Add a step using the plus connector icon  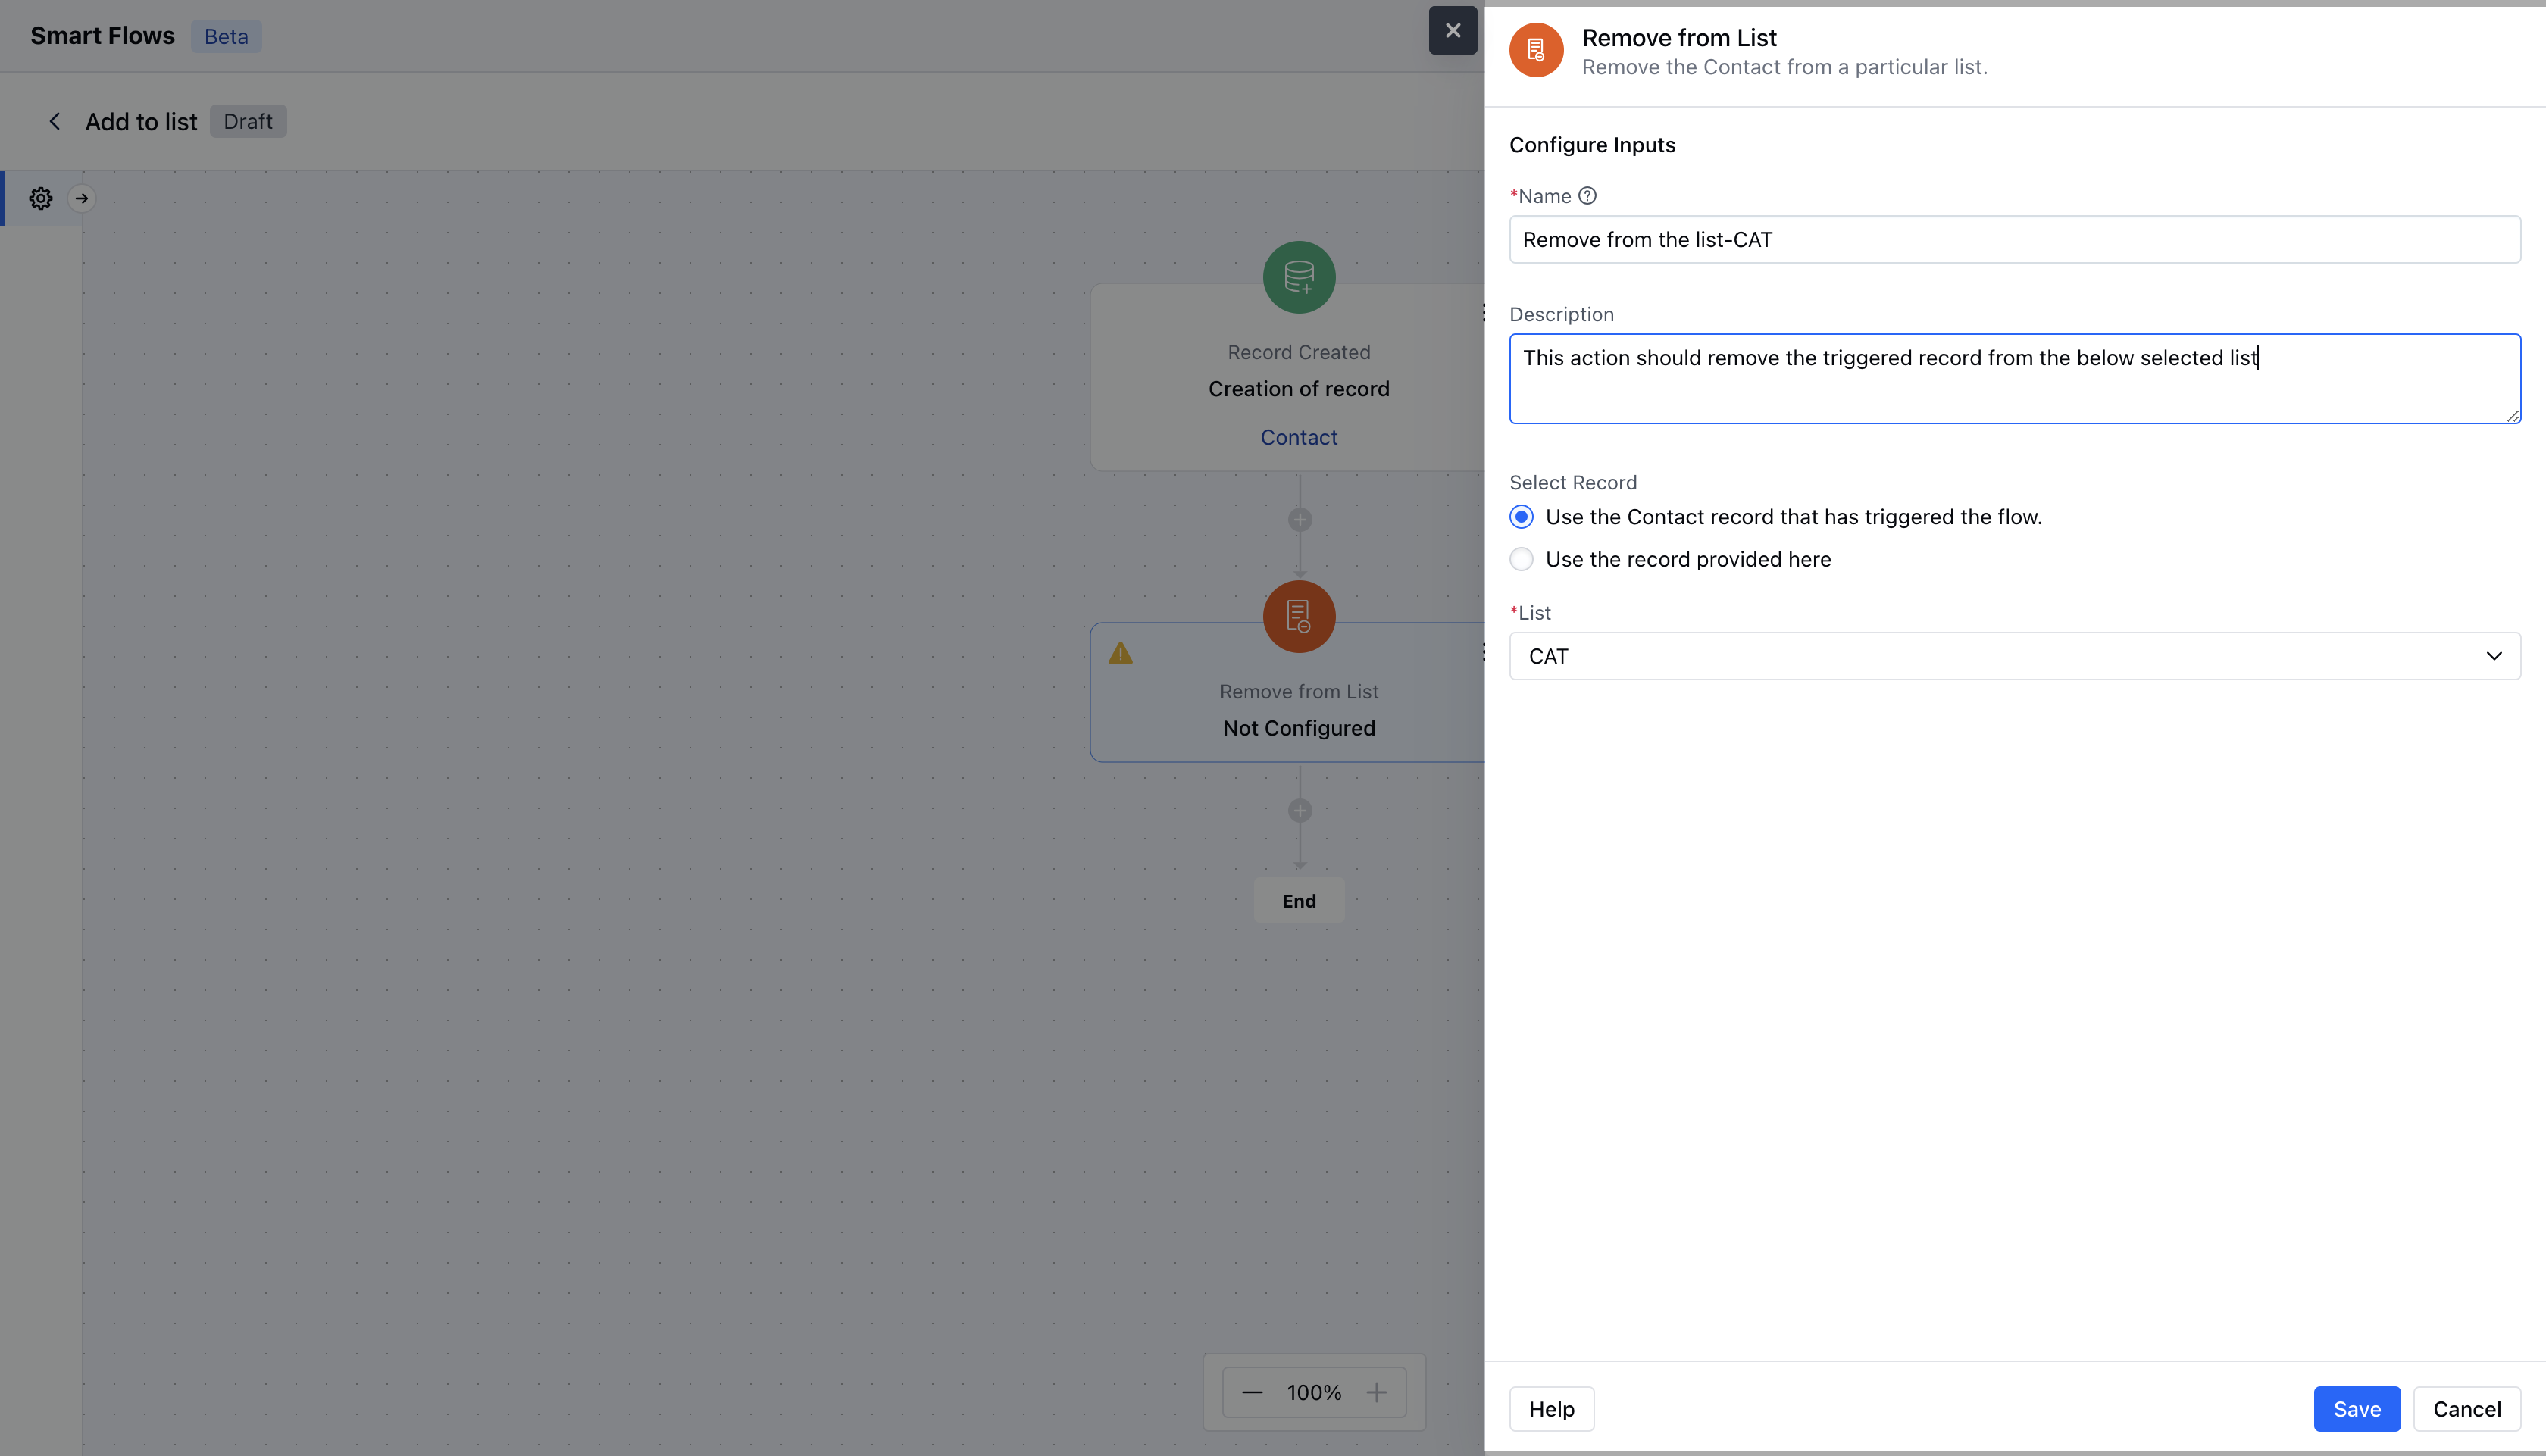point(1299,519)
